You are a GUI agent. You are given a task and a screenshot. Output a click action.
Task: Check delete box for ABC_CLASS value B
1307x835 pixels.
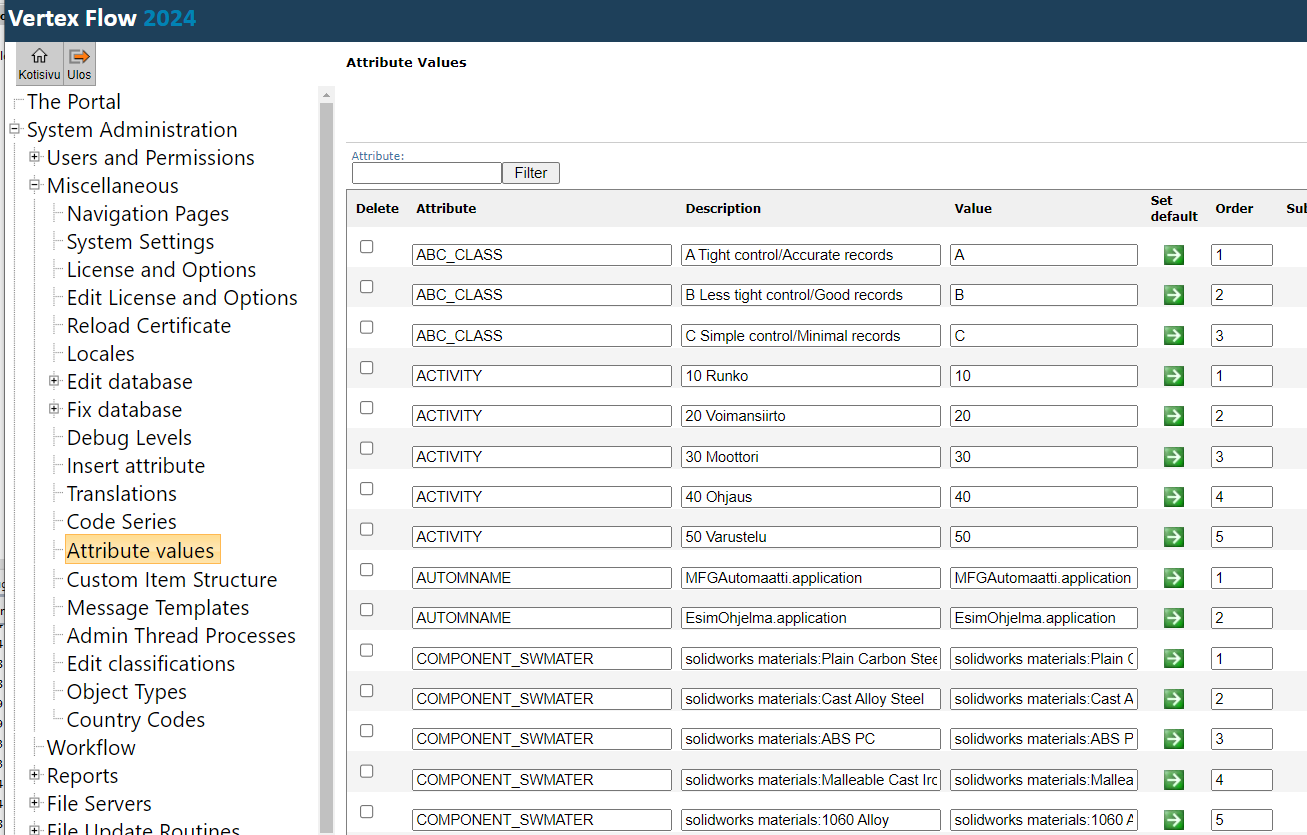[x=366, y=287]
